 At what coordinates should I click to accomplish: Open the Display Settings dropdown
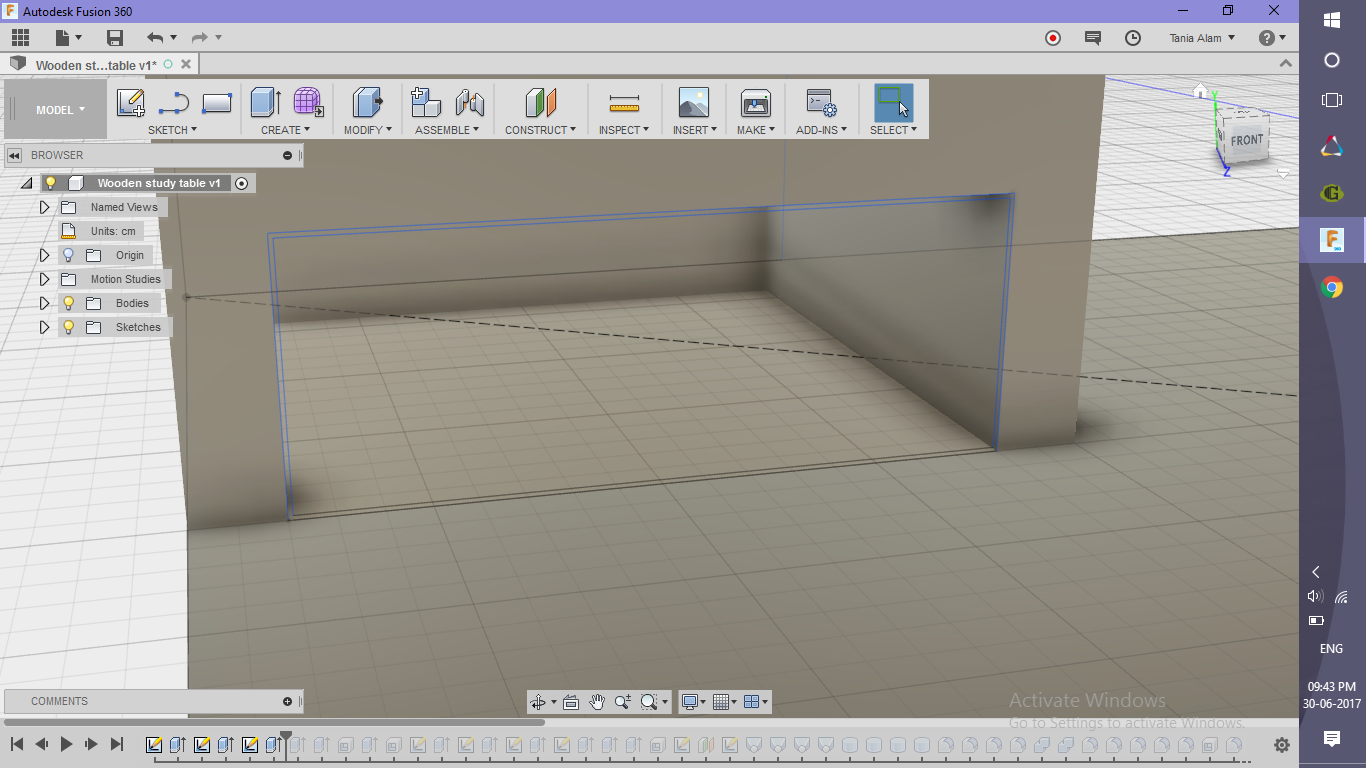tap(693, 702)
